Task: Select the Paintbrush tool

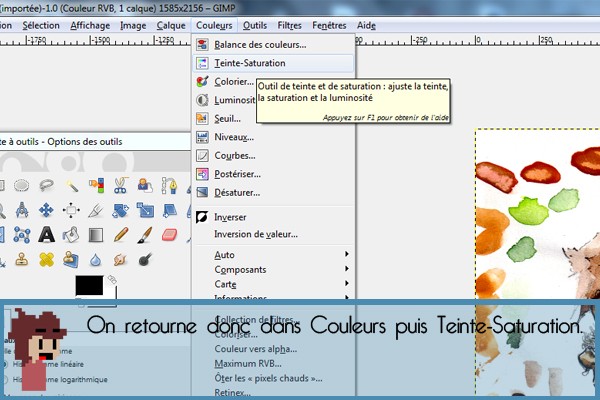Action: pyautogui.click(x=145, y=235)
